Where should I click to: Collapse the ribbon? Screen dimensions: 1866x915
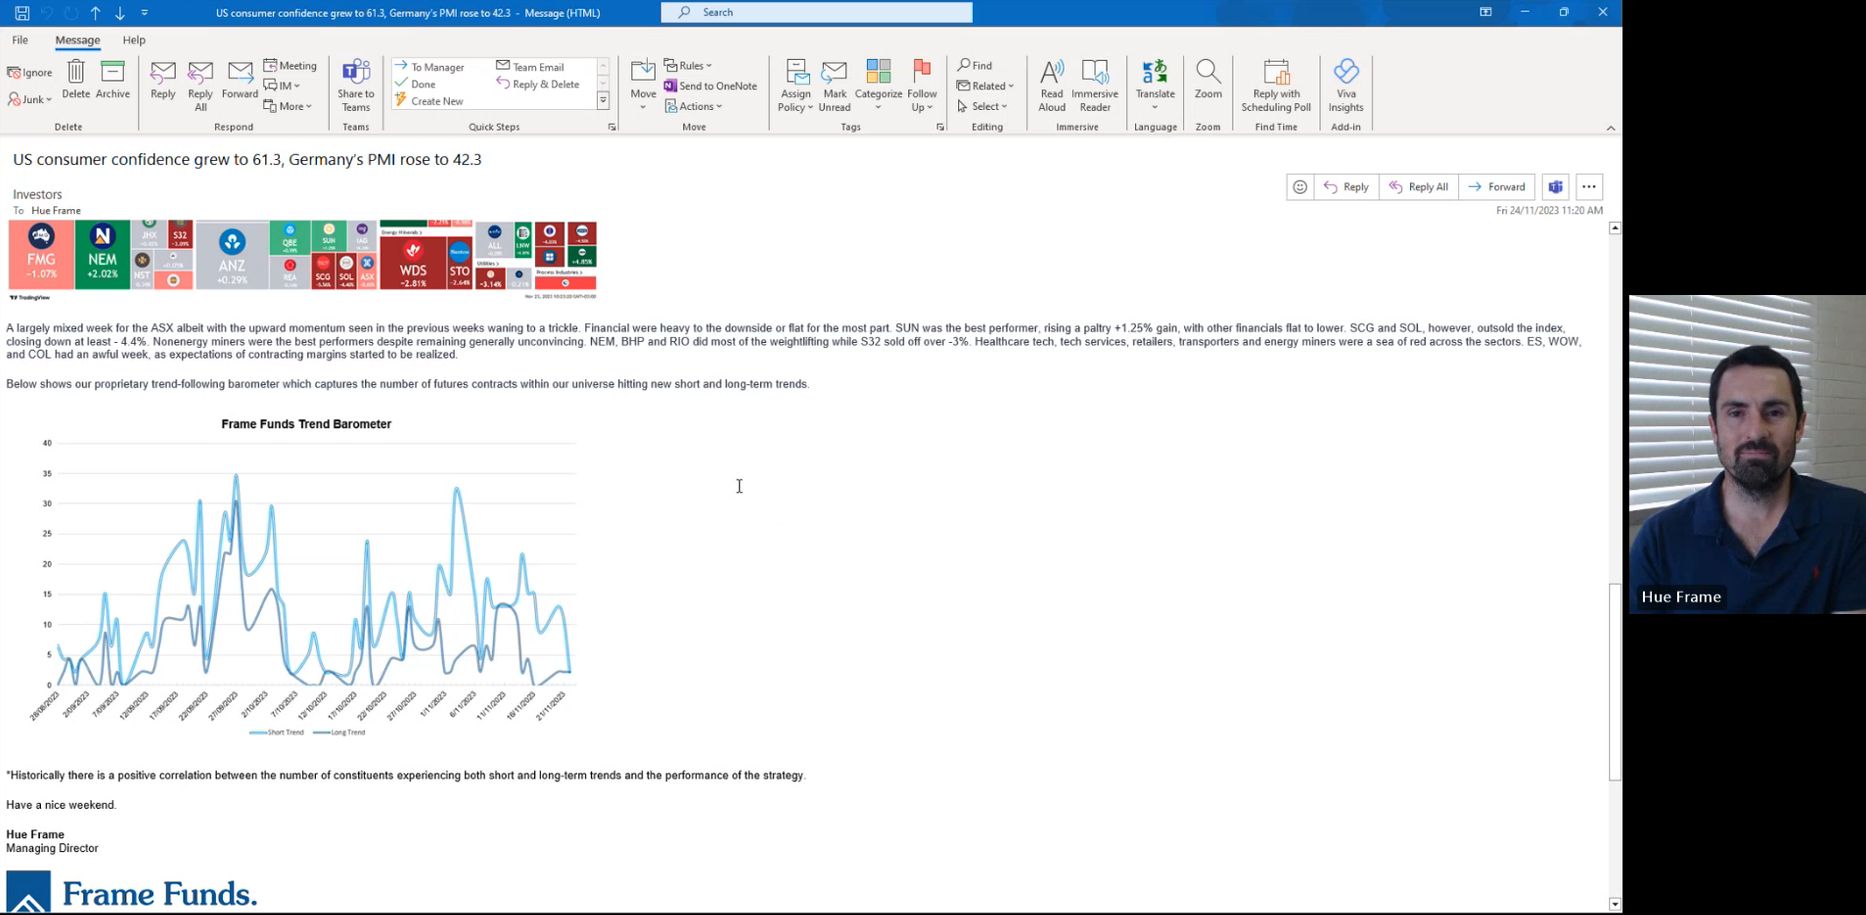click(1610, 128)
